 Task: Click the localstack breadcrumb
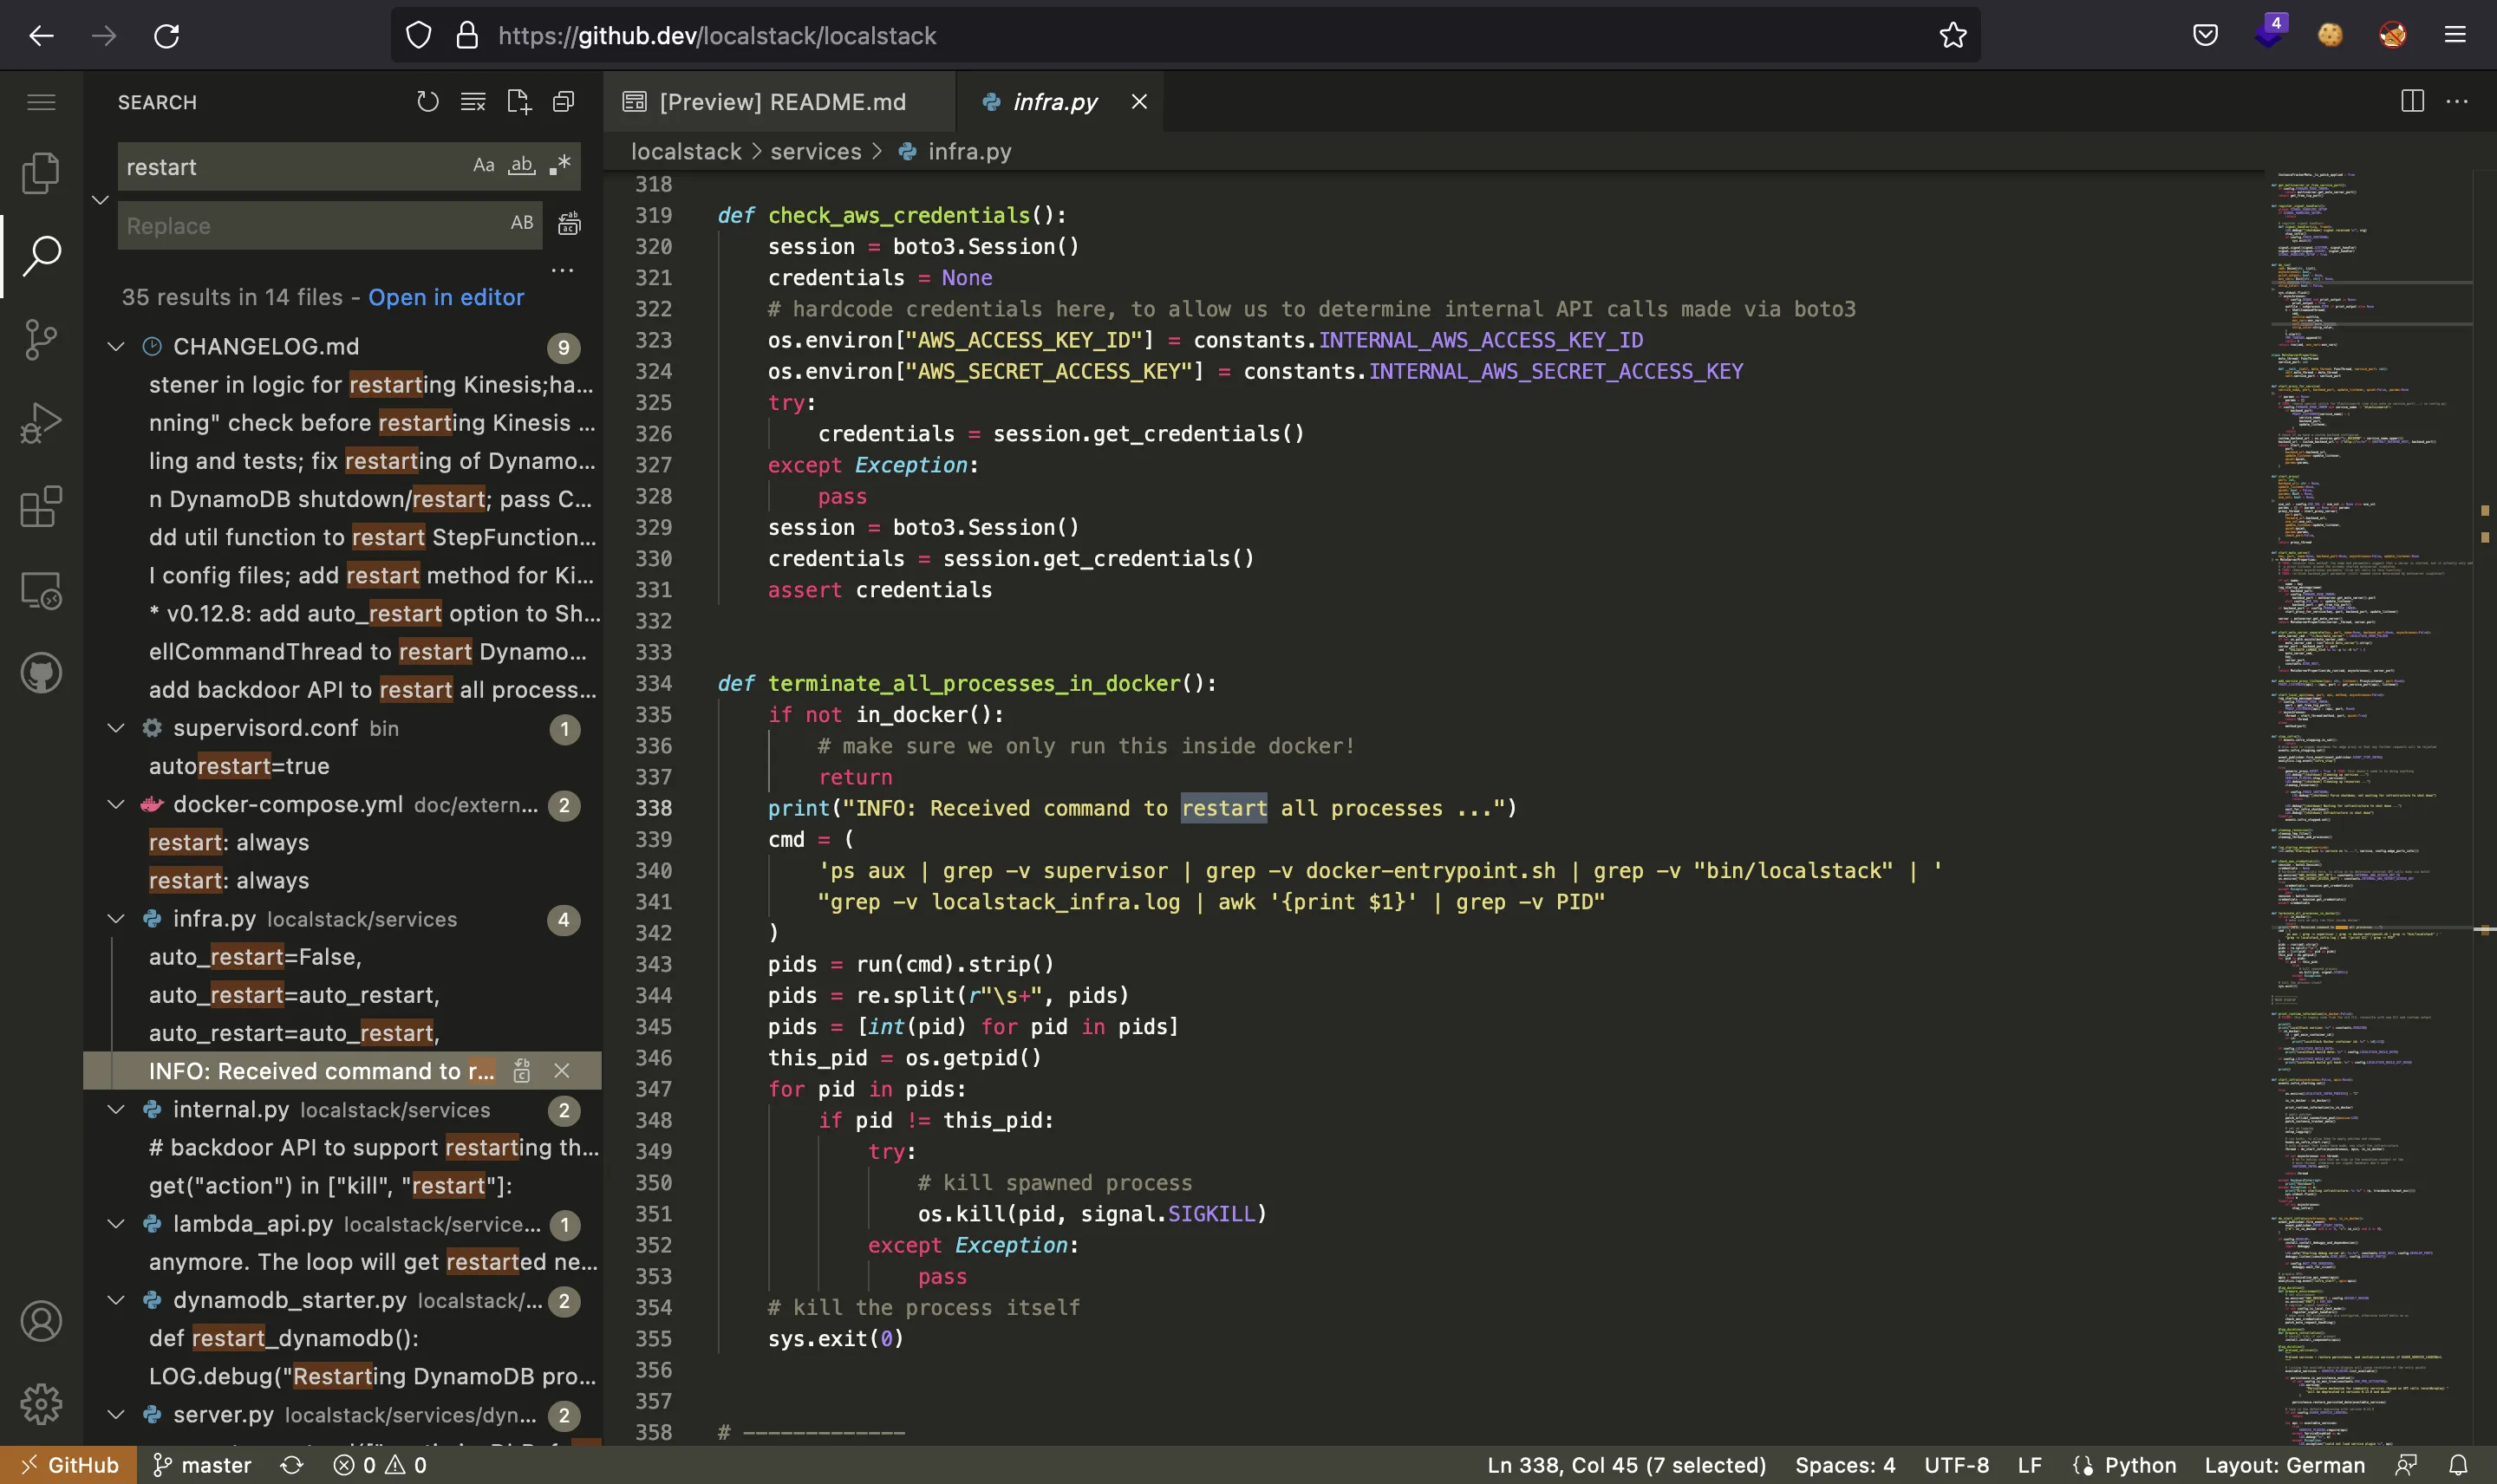(x=686, y=152)
